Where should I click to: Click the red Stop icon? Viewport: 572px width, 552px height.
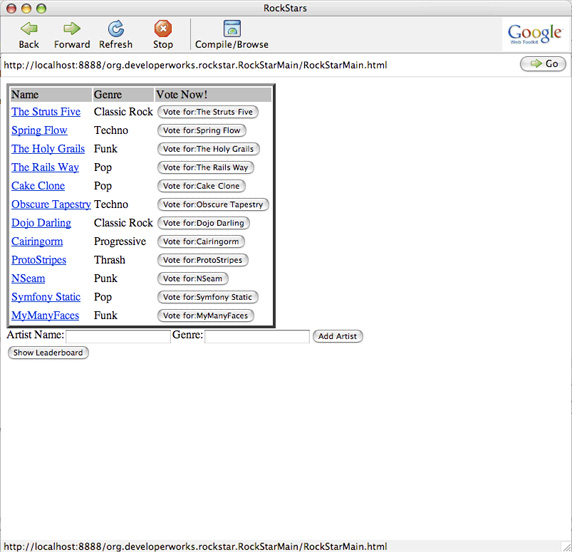[163, 28]
